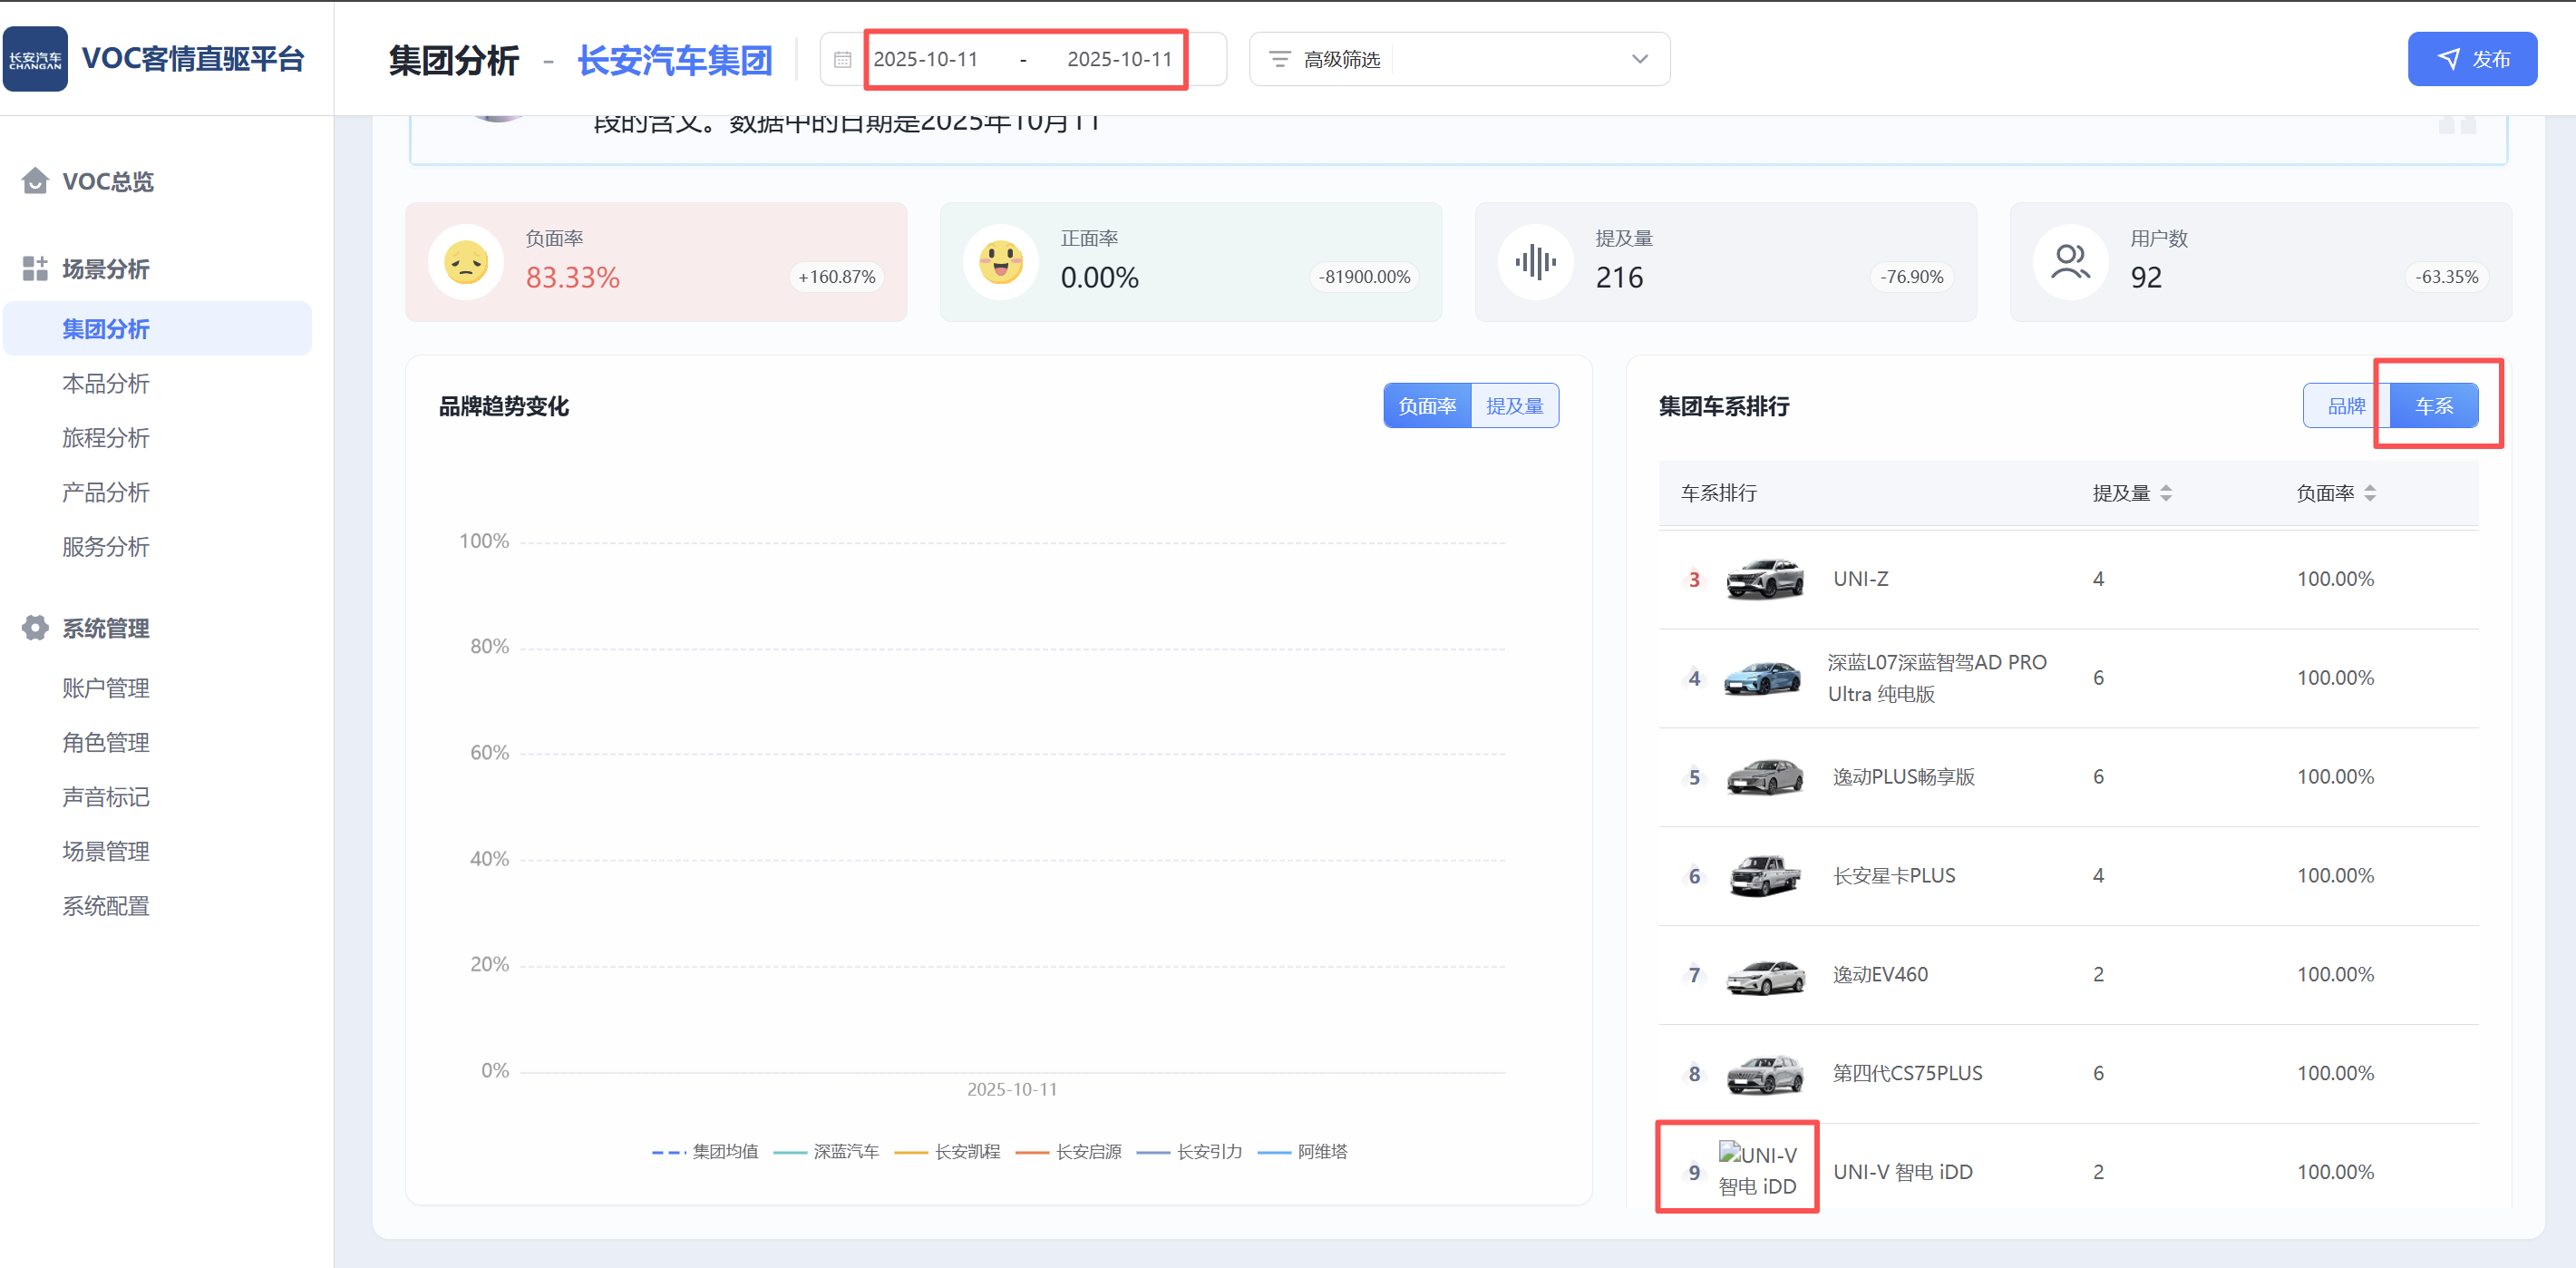Go to 账户管理 menu item

click(x=106, y=688)
